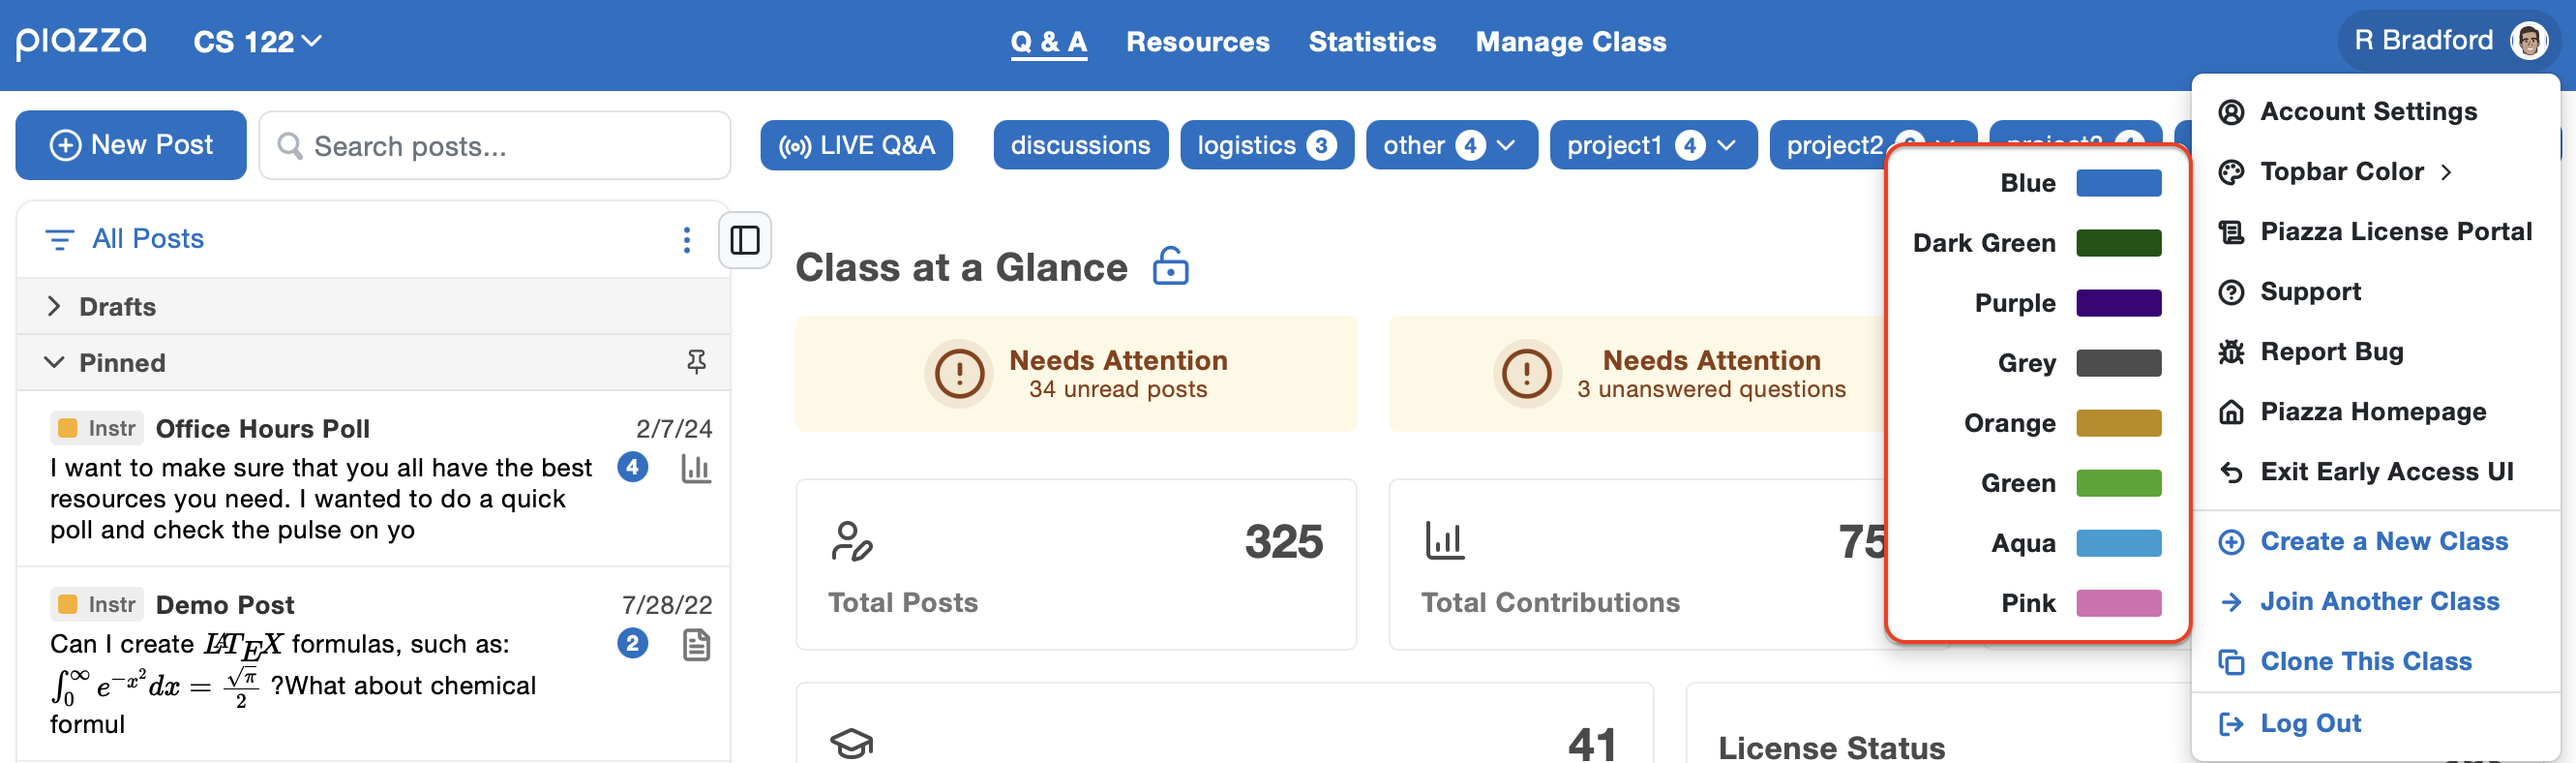Click the unlock icon beside Class at a Glance
2576x763 pixels.
tap(1170, 267)
